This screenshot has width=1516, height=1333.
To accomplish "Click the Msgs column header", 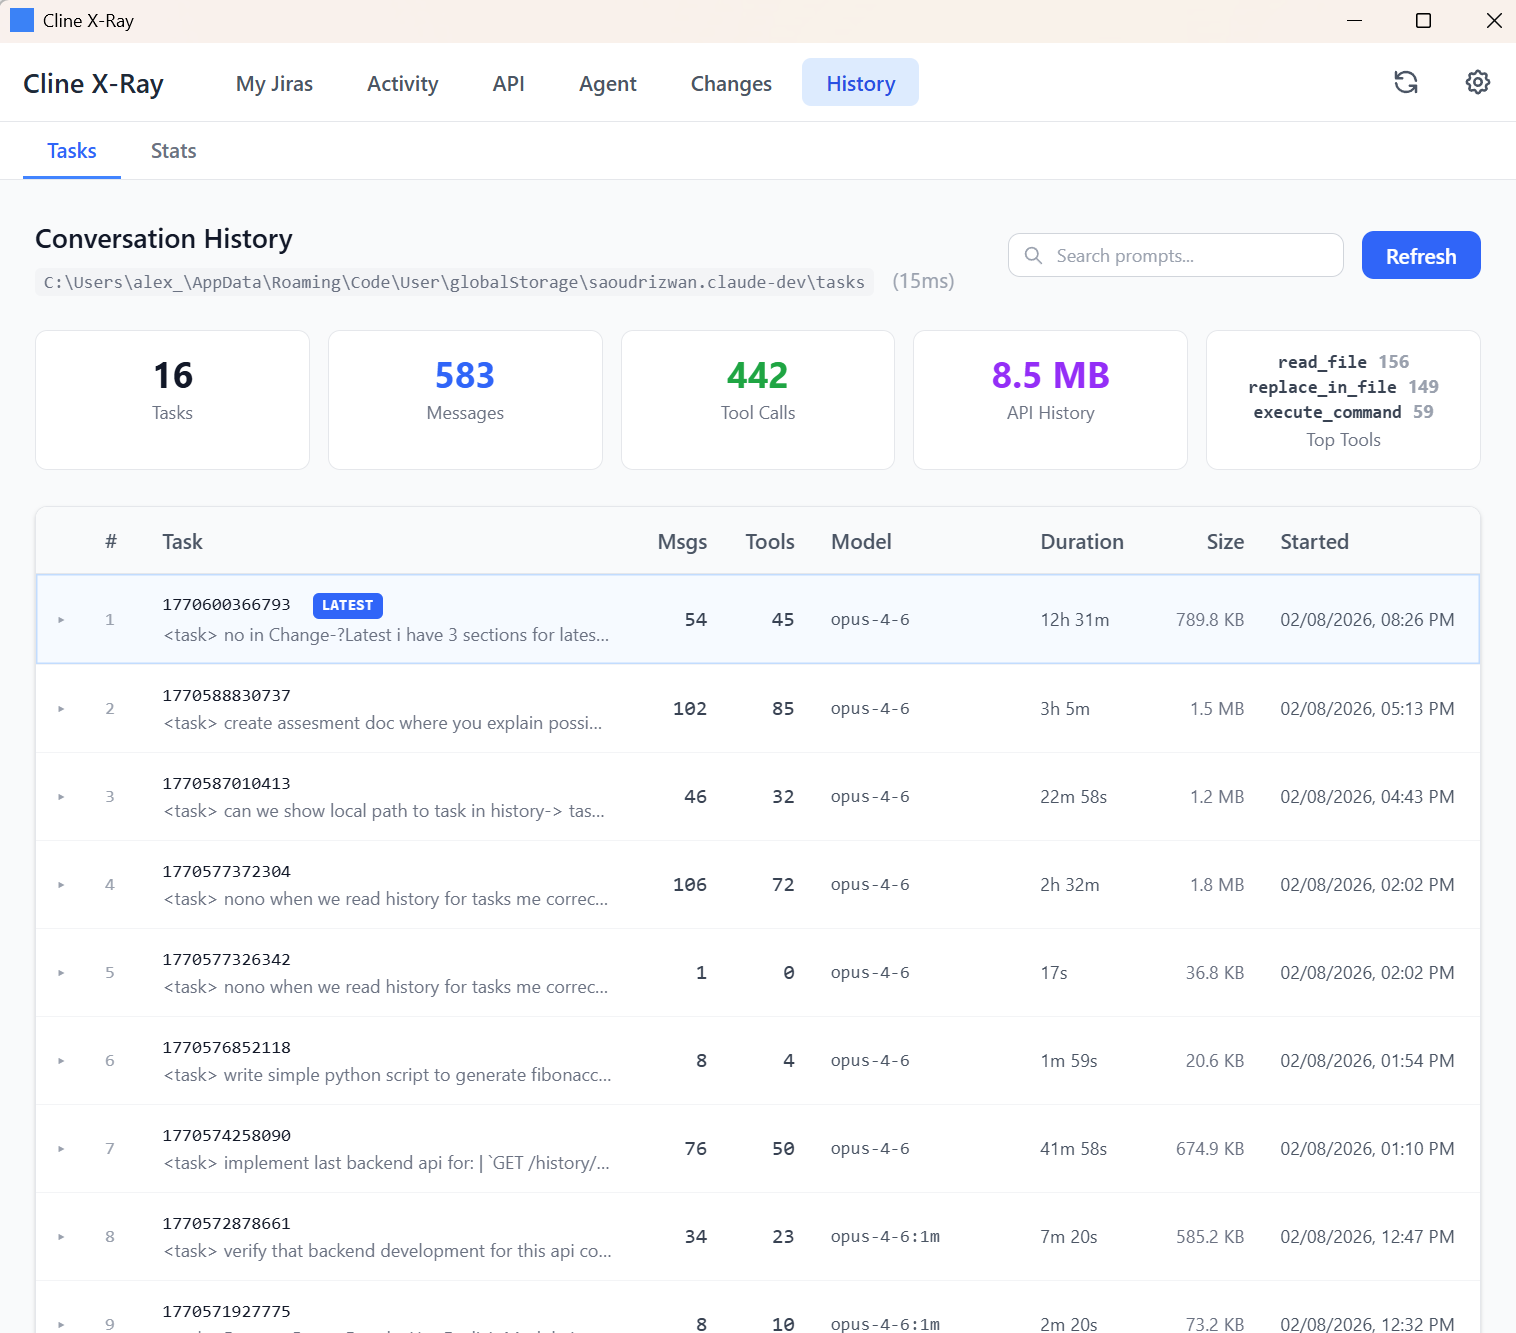I will 682,542.
